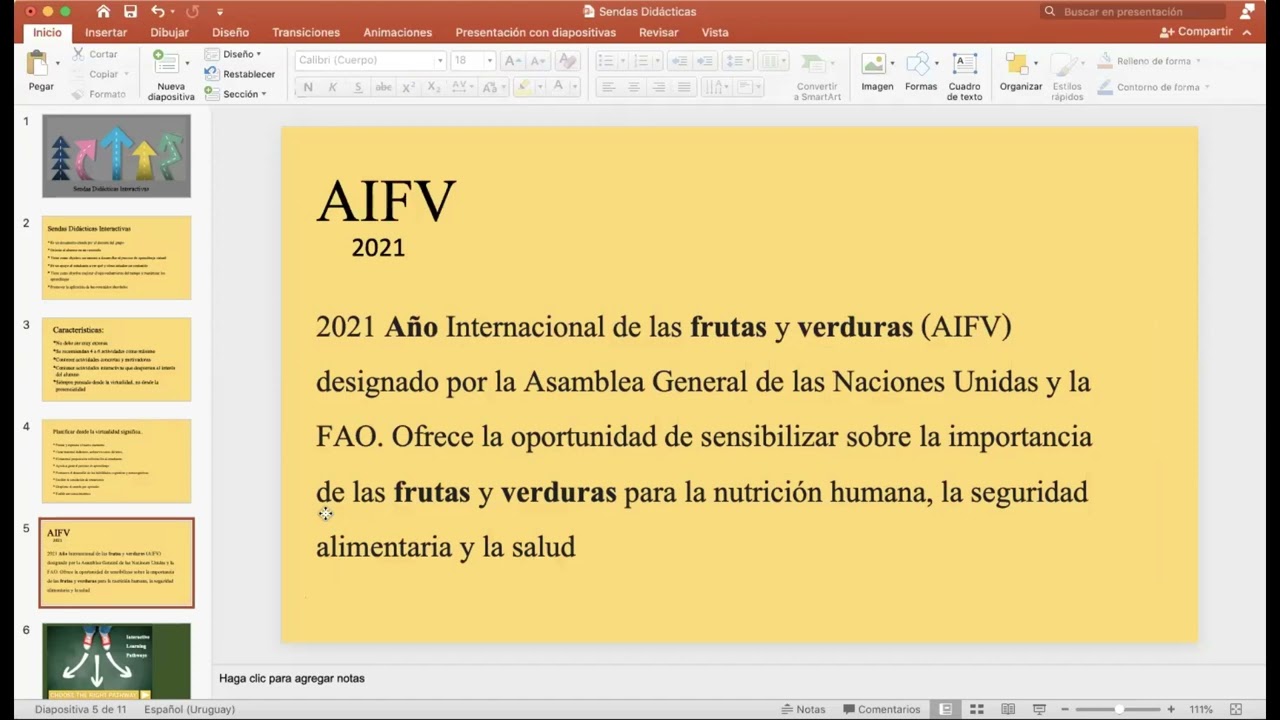This screenshot has width=1280, height=720.
Task: Collapse the ribbon with the chevron
Action: [1247, 32]
